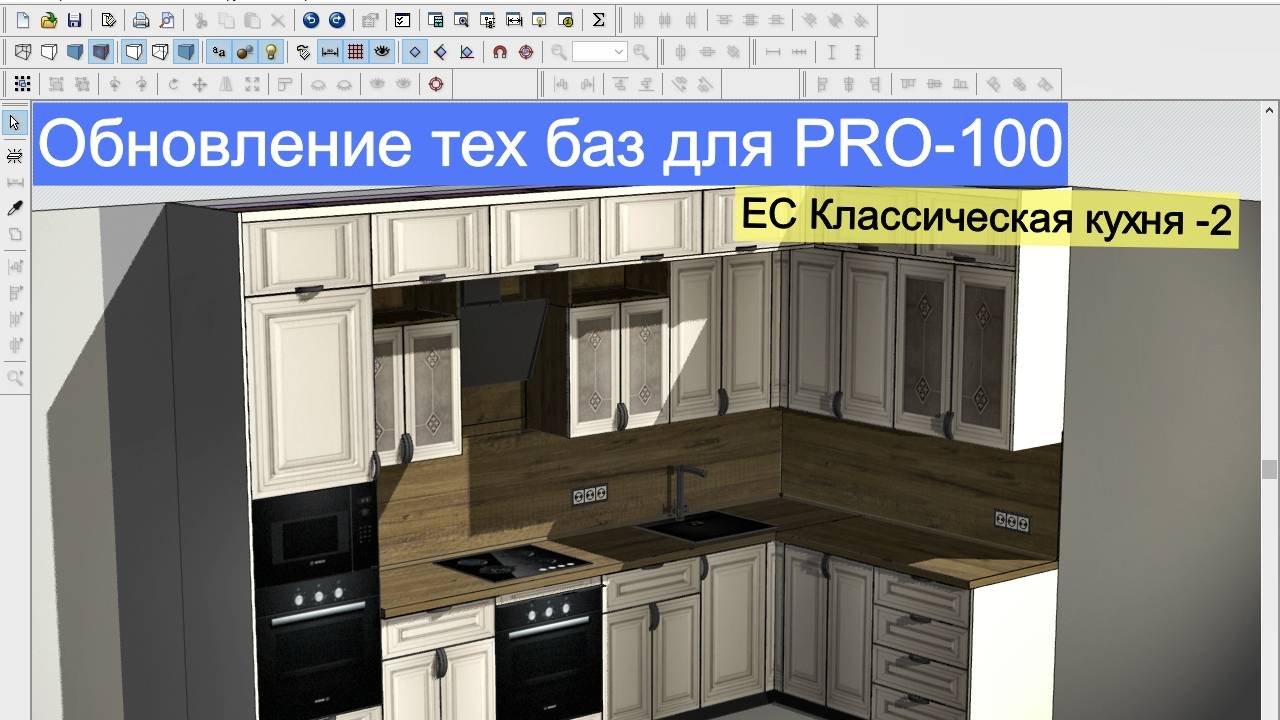Open the structure tree window icon
Image resolution: width=1280 pixels, height=720 pixels.
(487, 20)
